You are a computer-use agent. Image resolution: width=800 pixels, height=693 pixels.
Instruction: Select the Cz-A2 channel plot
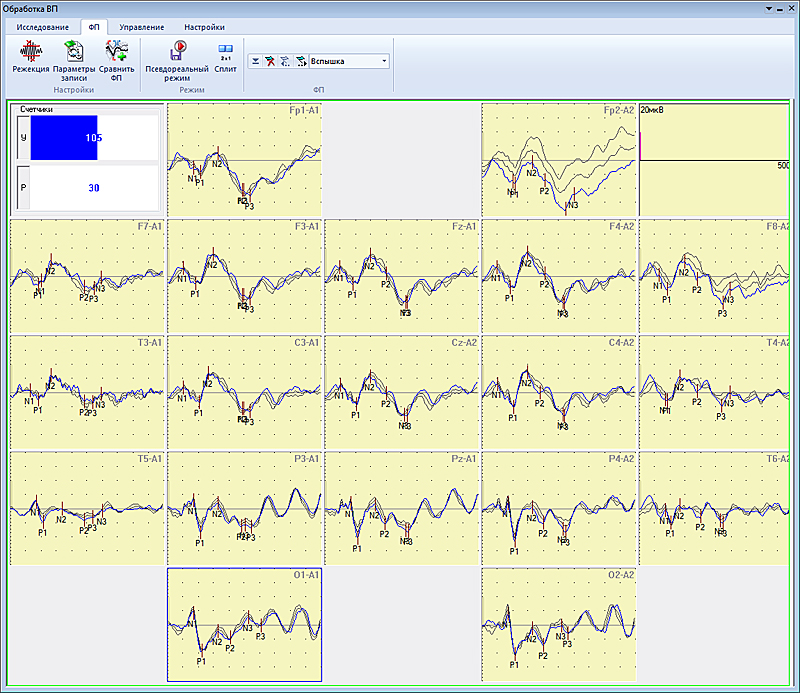402,393
